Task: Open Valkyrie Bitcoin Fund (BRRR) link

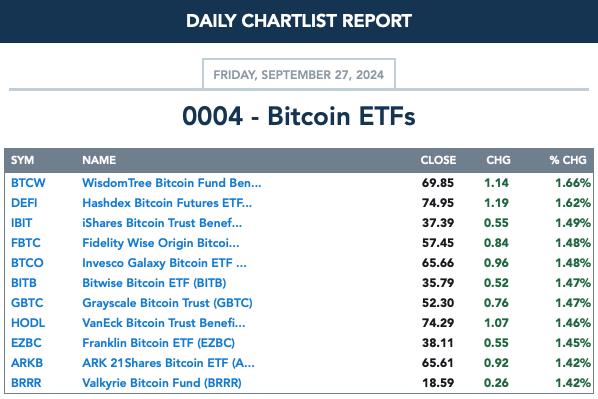Action: pyautogui.click(x=162, y=383)
